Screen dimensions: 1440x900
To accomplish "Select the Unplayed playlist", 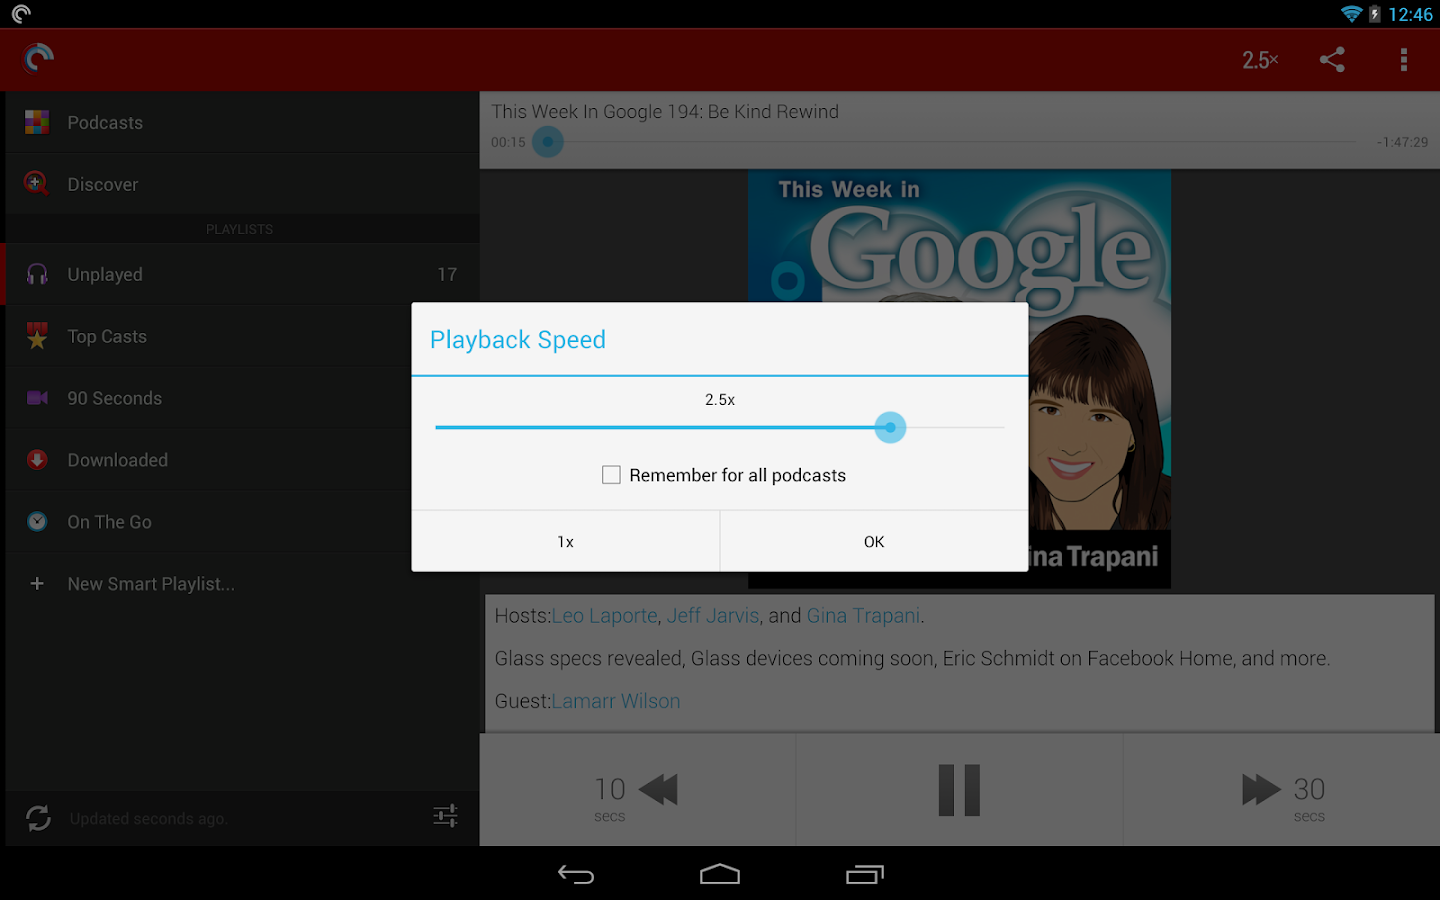I will 242,274.
